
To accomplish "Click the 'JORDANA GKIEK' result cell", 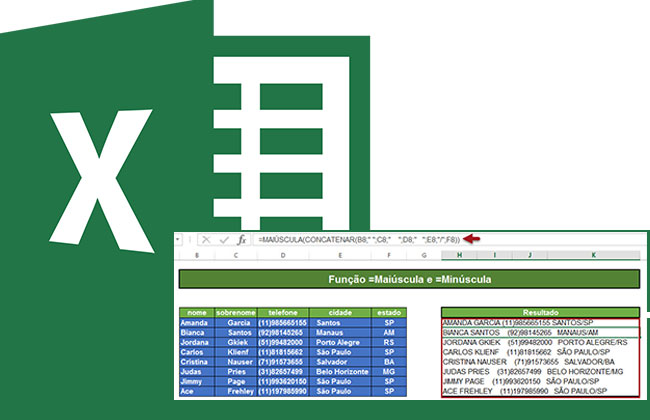I will [541, 342].
